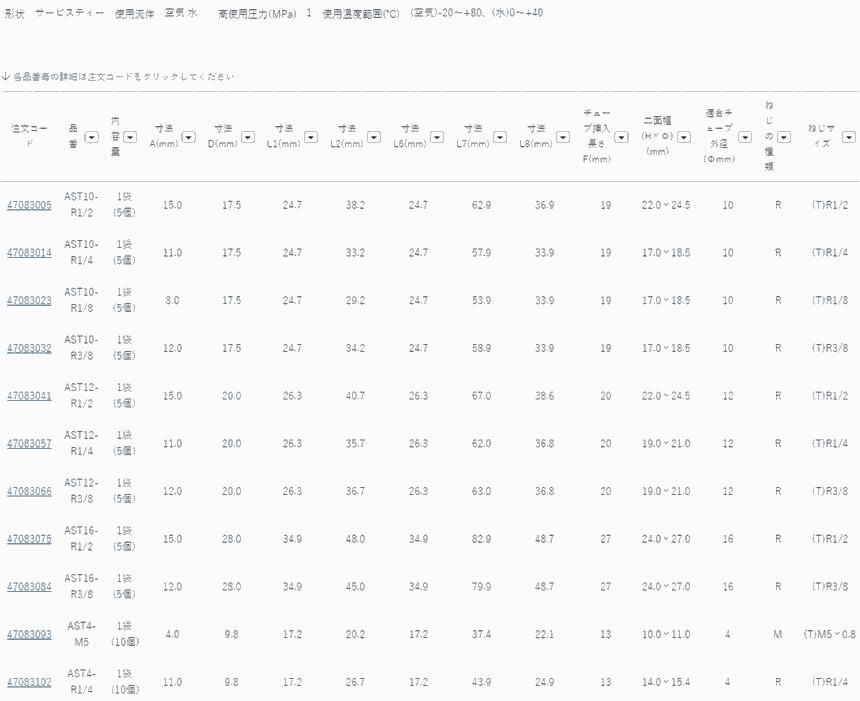Open order code 47083093 link
Image resolution: width=860 pixels, height=701 pixels.
(x=29, y=635)
